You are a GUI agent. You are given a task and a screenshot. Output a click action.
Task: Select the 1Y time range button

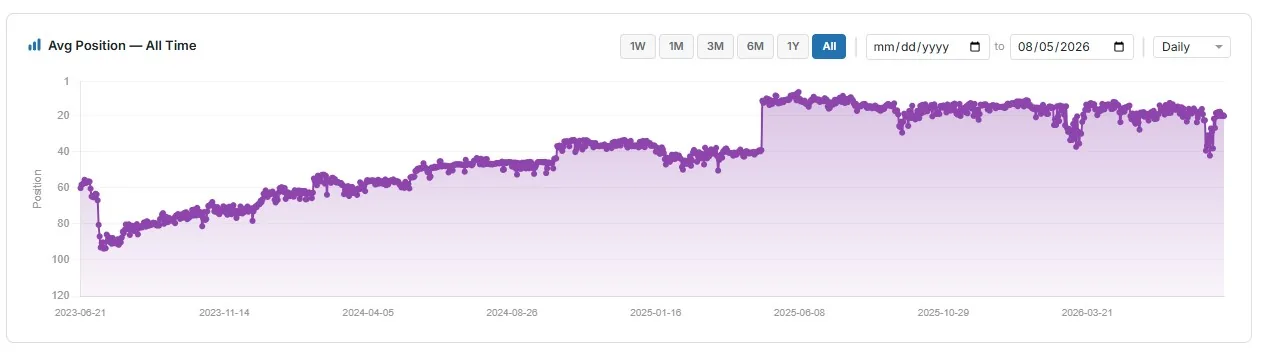pos(793,46)
